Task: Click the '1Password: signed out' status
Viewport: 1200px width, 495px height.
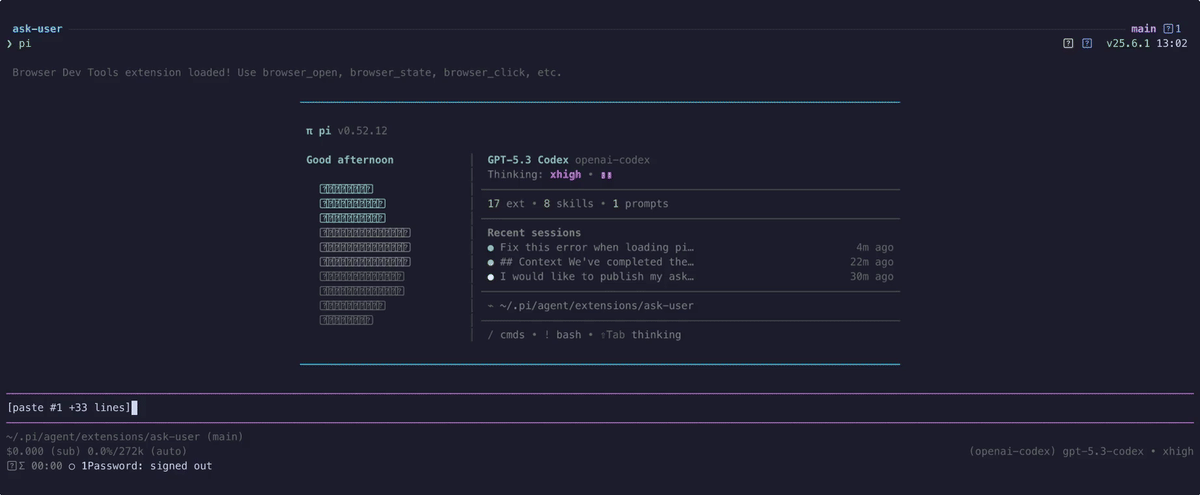Action: point(147,466)
